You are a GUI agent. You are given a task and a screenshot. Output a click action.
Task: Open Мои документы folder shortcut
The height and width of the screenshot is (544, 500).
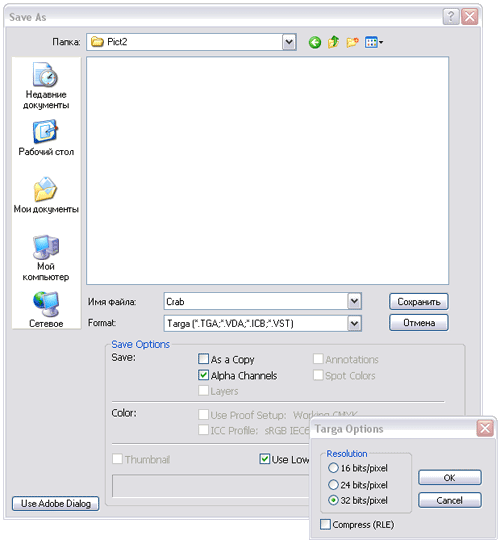tap(46, 195)
